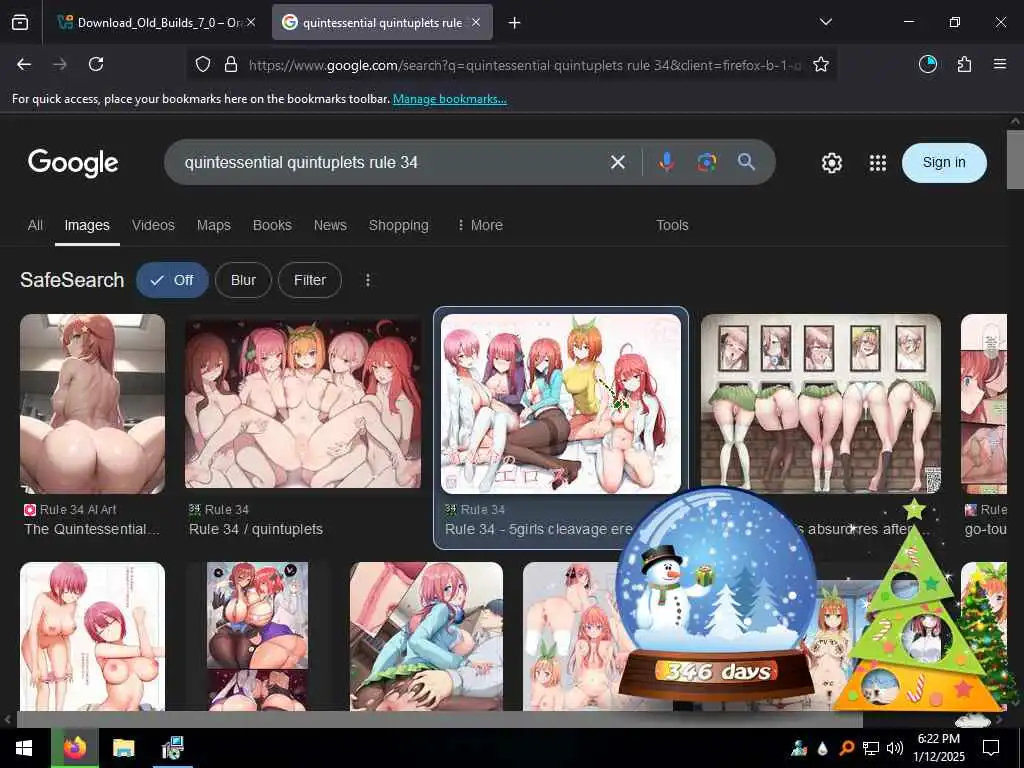Switch to the Shopping tab
Screen dimensions: 1024x768
pyautogui.click(x=398, y=225)
